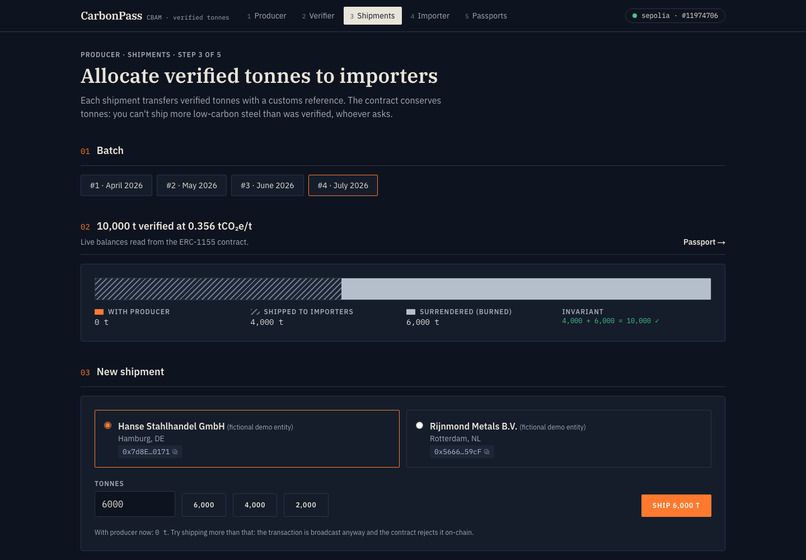Follow the Passport → link
Image resolution: width=806 pixels, height=560 pixels.
(704, 242)
